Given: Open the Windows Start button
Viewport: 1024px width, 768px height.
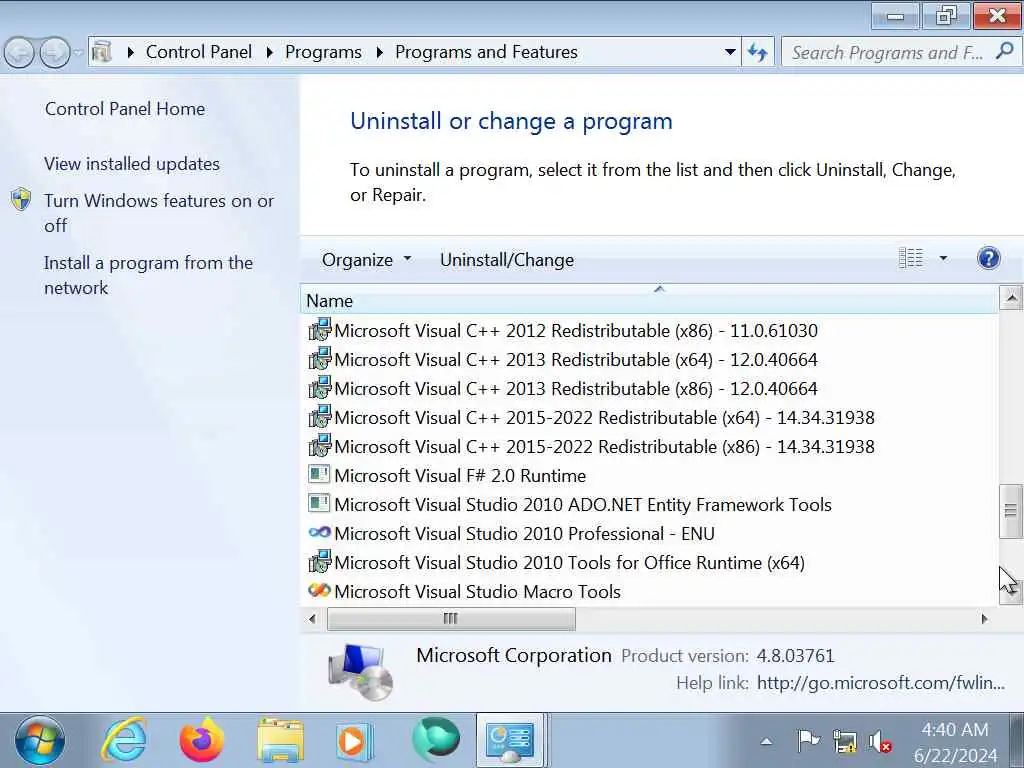Looking at the screenshot, I should click(x=40, y=741).
